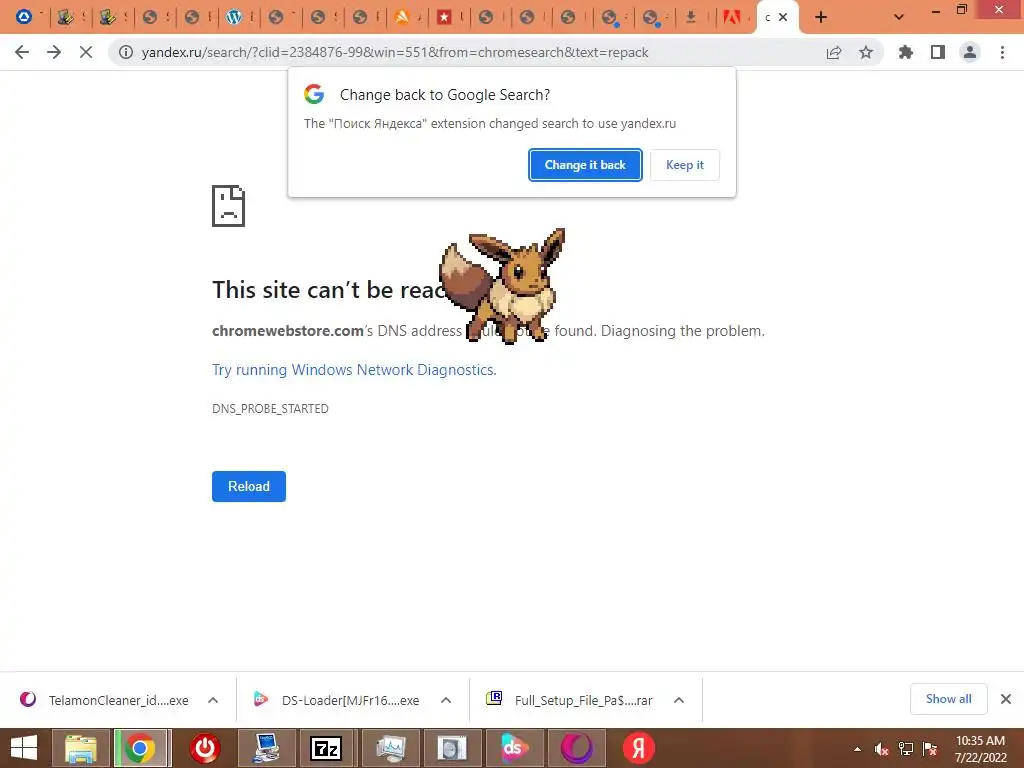The width and height of the screenshot is (1024, 768).
Task: Click the Chrome taskbar icon
Action: point(140,748)
